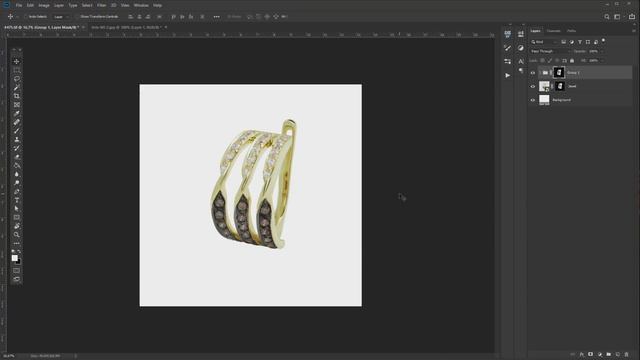Screen dimensions: 640x360
Task: Select the Frame tool
Action: pos(16,105)
